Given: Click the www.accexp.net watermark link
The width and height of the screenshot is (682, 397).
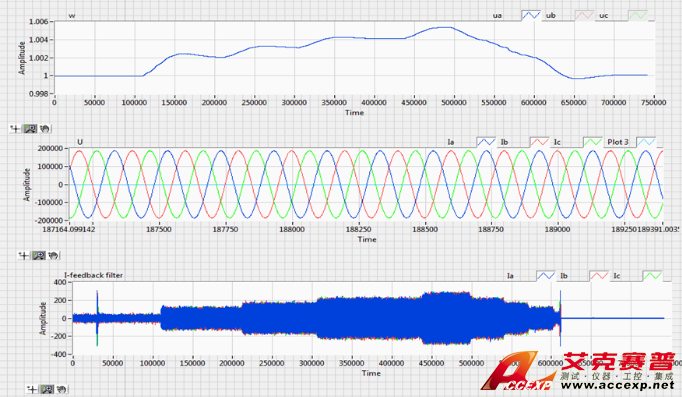Looking at the screenshot, I should pos(617,385).
